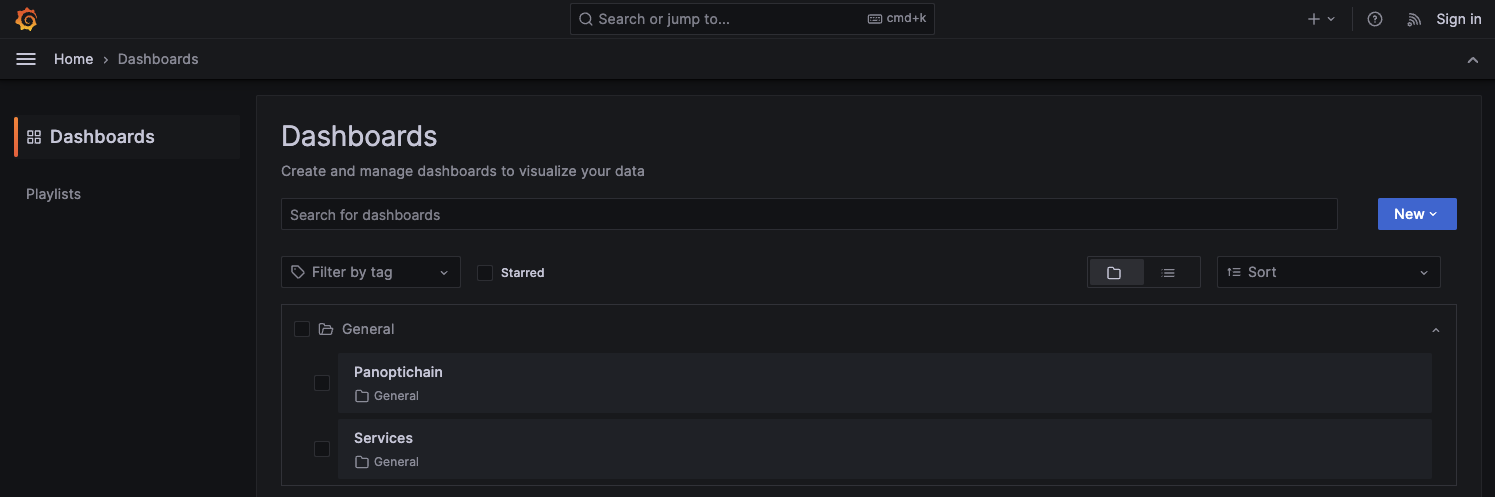Open the Help question mark icon
Image resolution: width=1495 pixels, height=497 pixels.
(x=1375, y=19)
